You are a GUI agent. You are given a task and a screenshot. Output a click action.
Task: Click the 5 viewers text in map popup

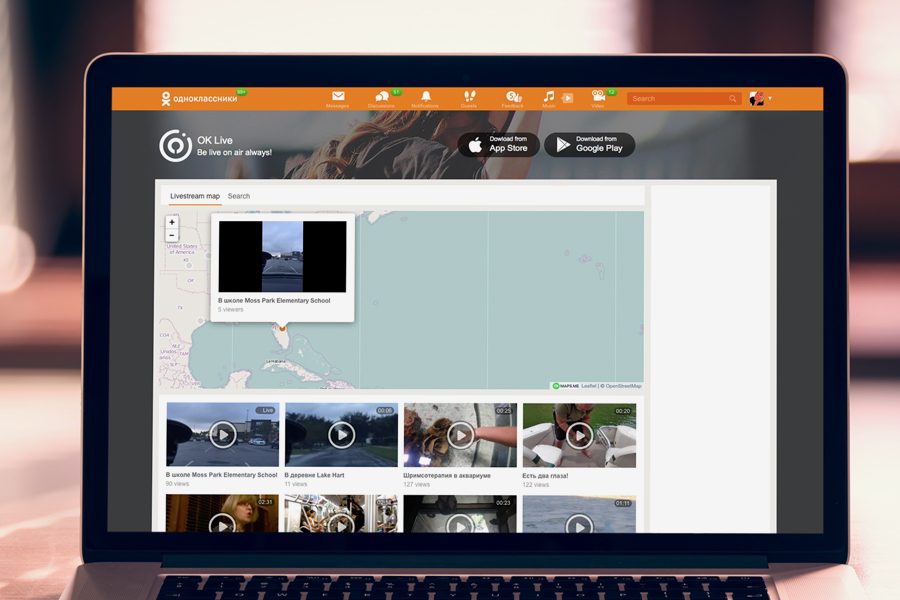(x=231, y=309)
